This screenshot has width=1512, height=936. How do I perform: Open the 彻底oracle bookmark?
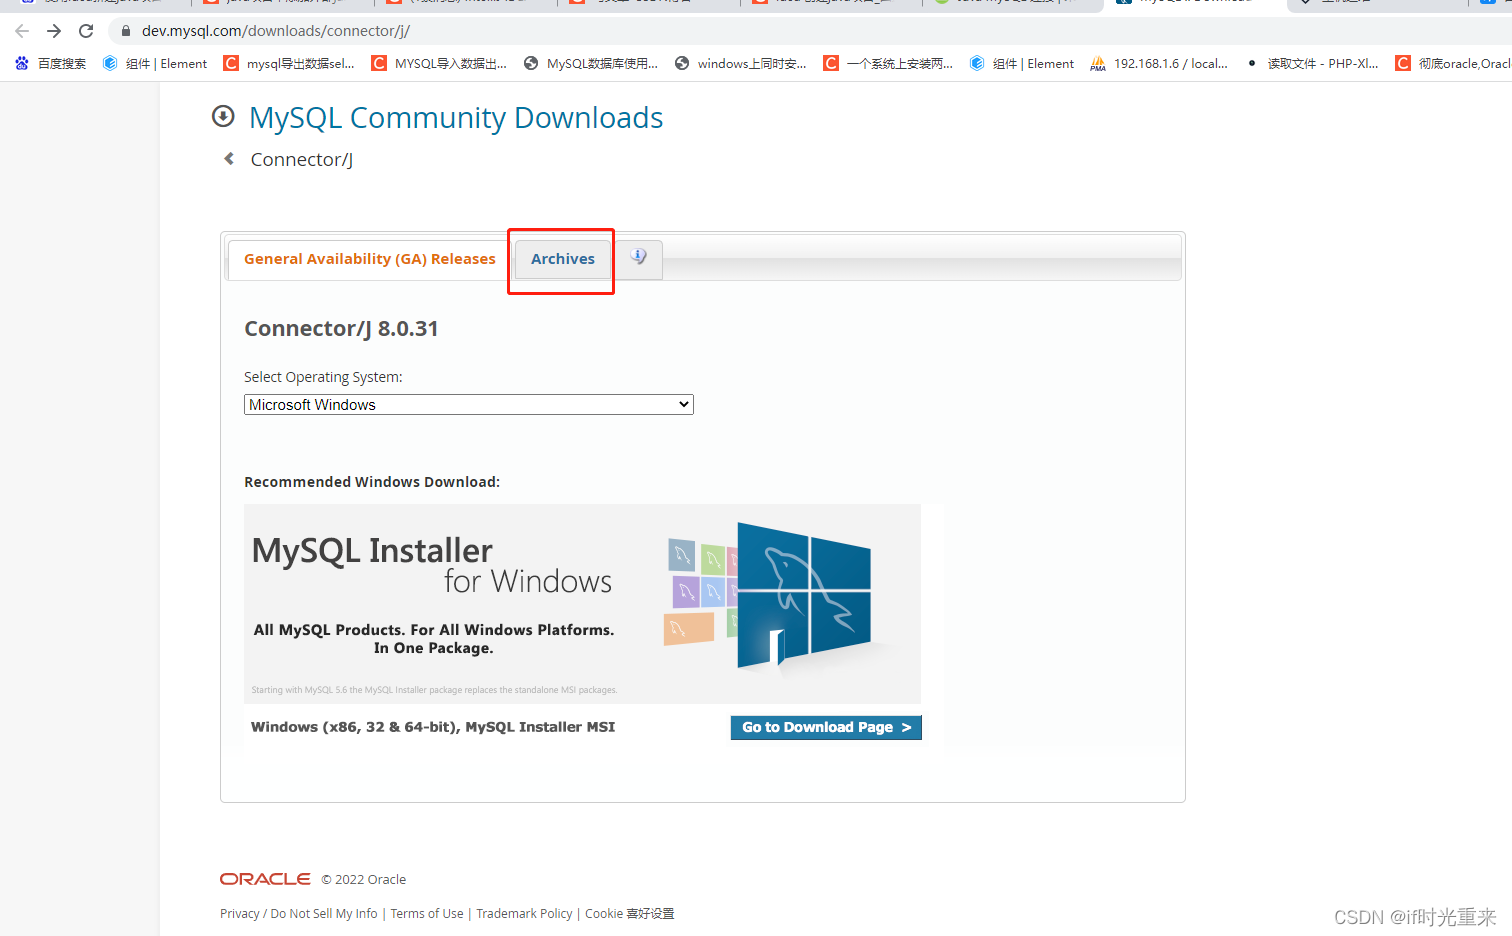pyautogui.click(x=1453, y=63)
